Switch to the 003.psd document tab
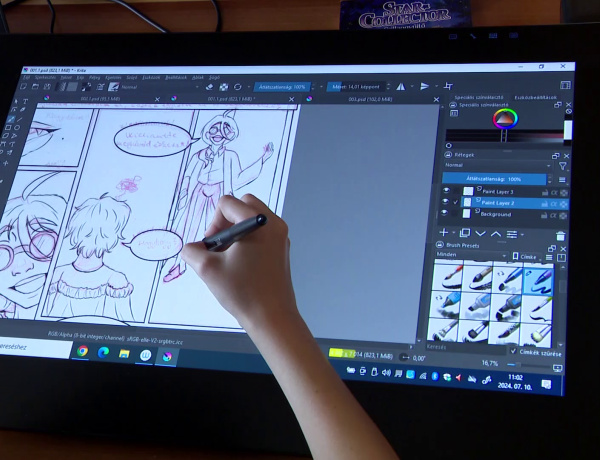This screenshot has height=460, width=600. (360, 99)
